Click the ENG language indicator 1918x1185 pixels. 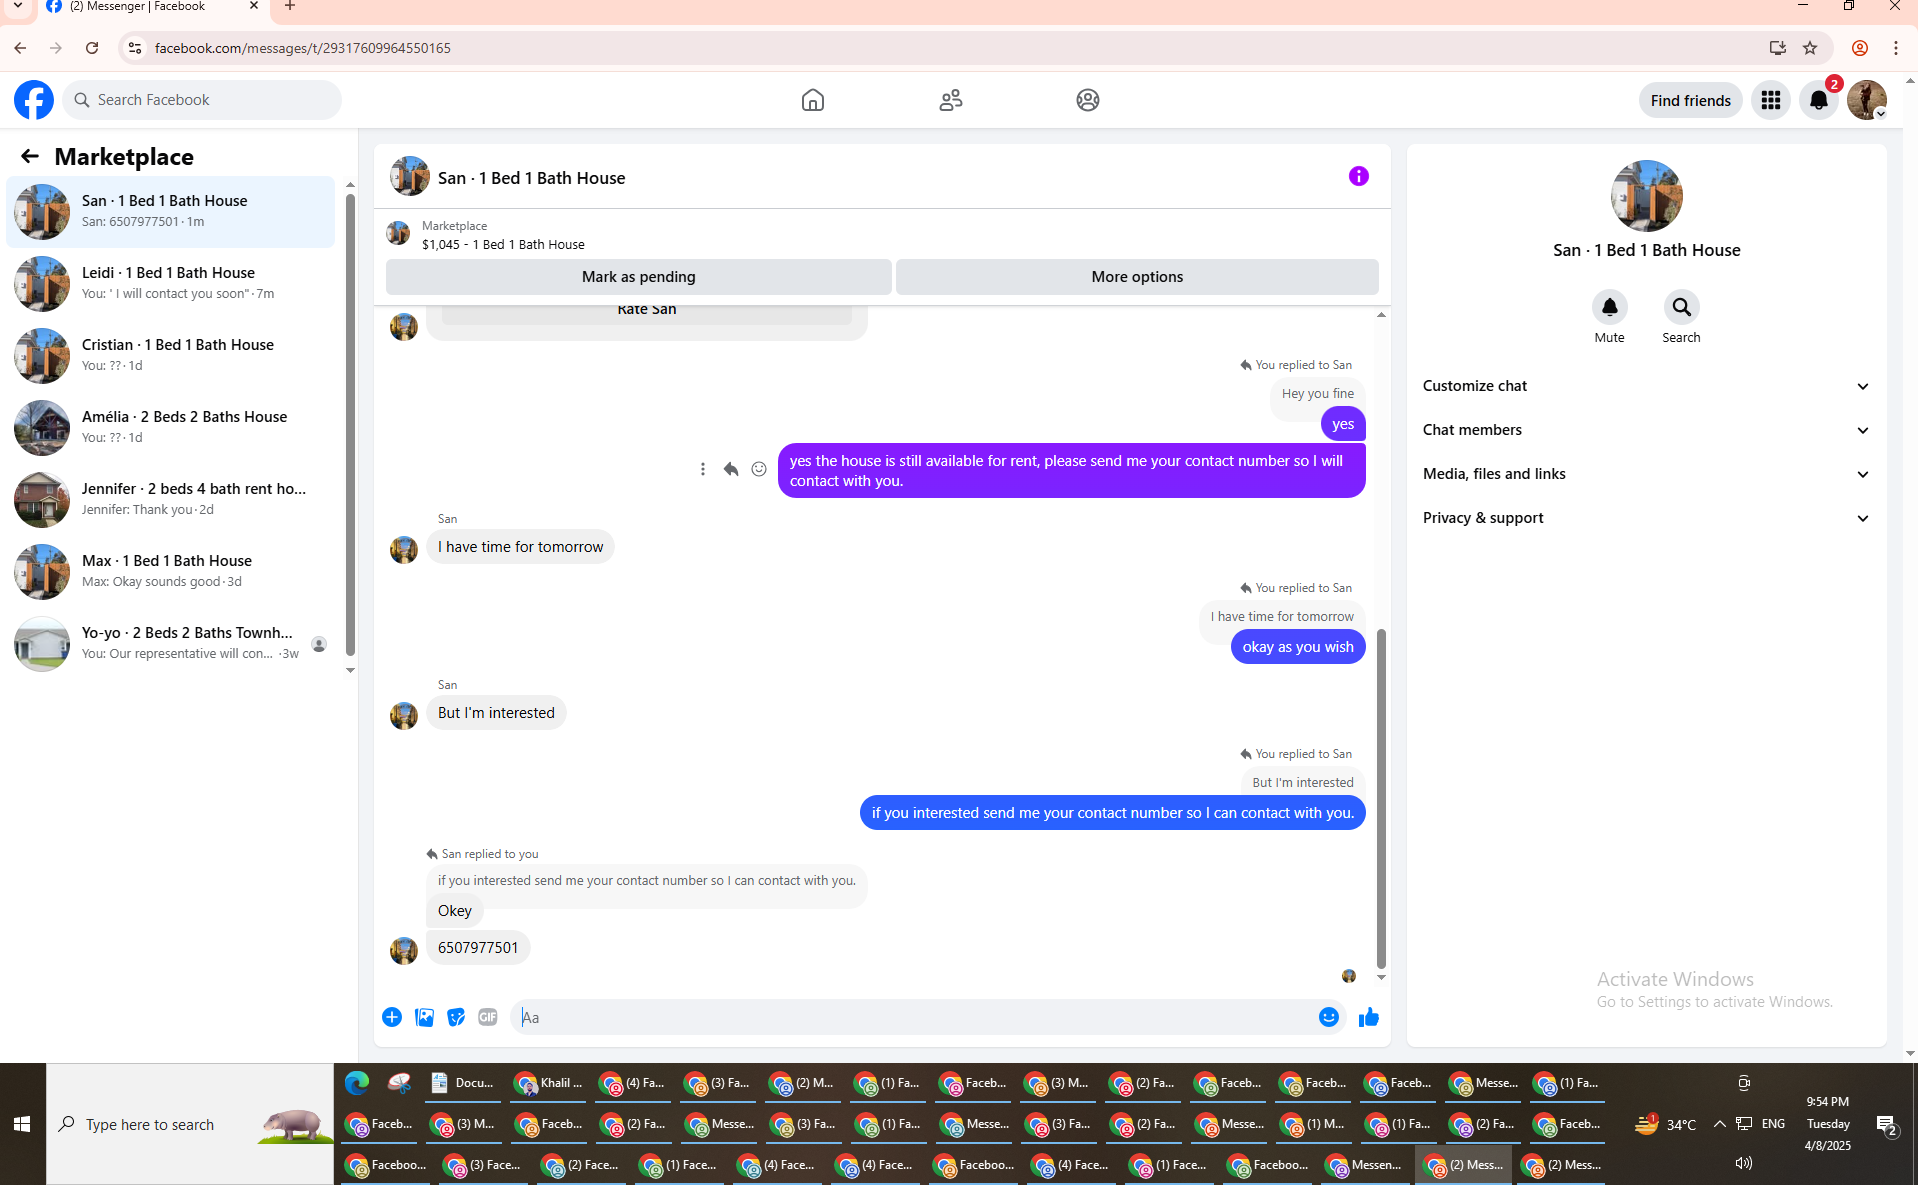pyautogui.click(x=1773, y=1124)
